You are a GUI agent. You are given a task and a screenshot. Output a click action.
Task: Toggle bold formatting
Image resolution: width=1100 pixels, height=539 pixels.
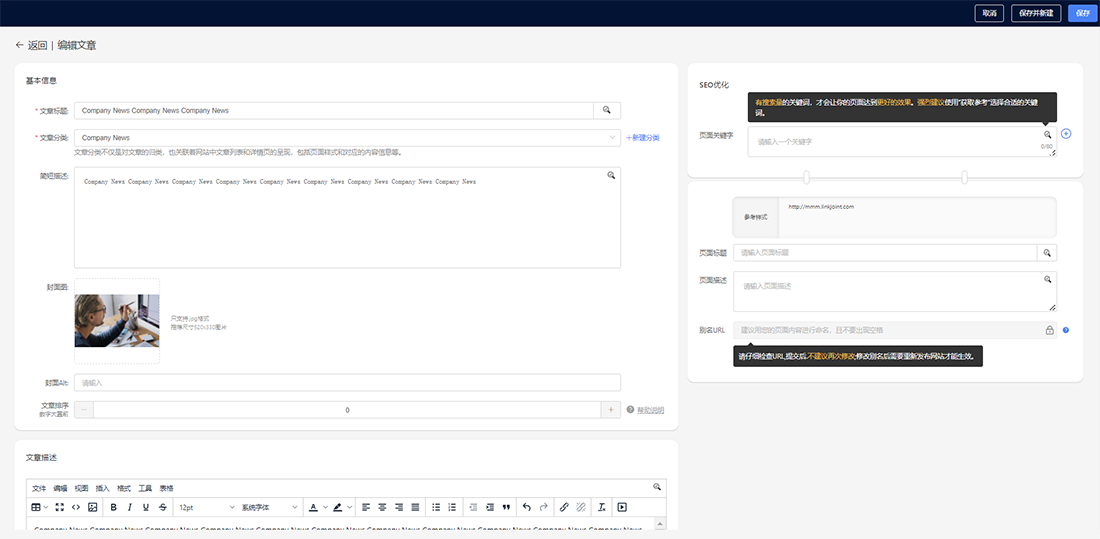(x=114, y=507)
